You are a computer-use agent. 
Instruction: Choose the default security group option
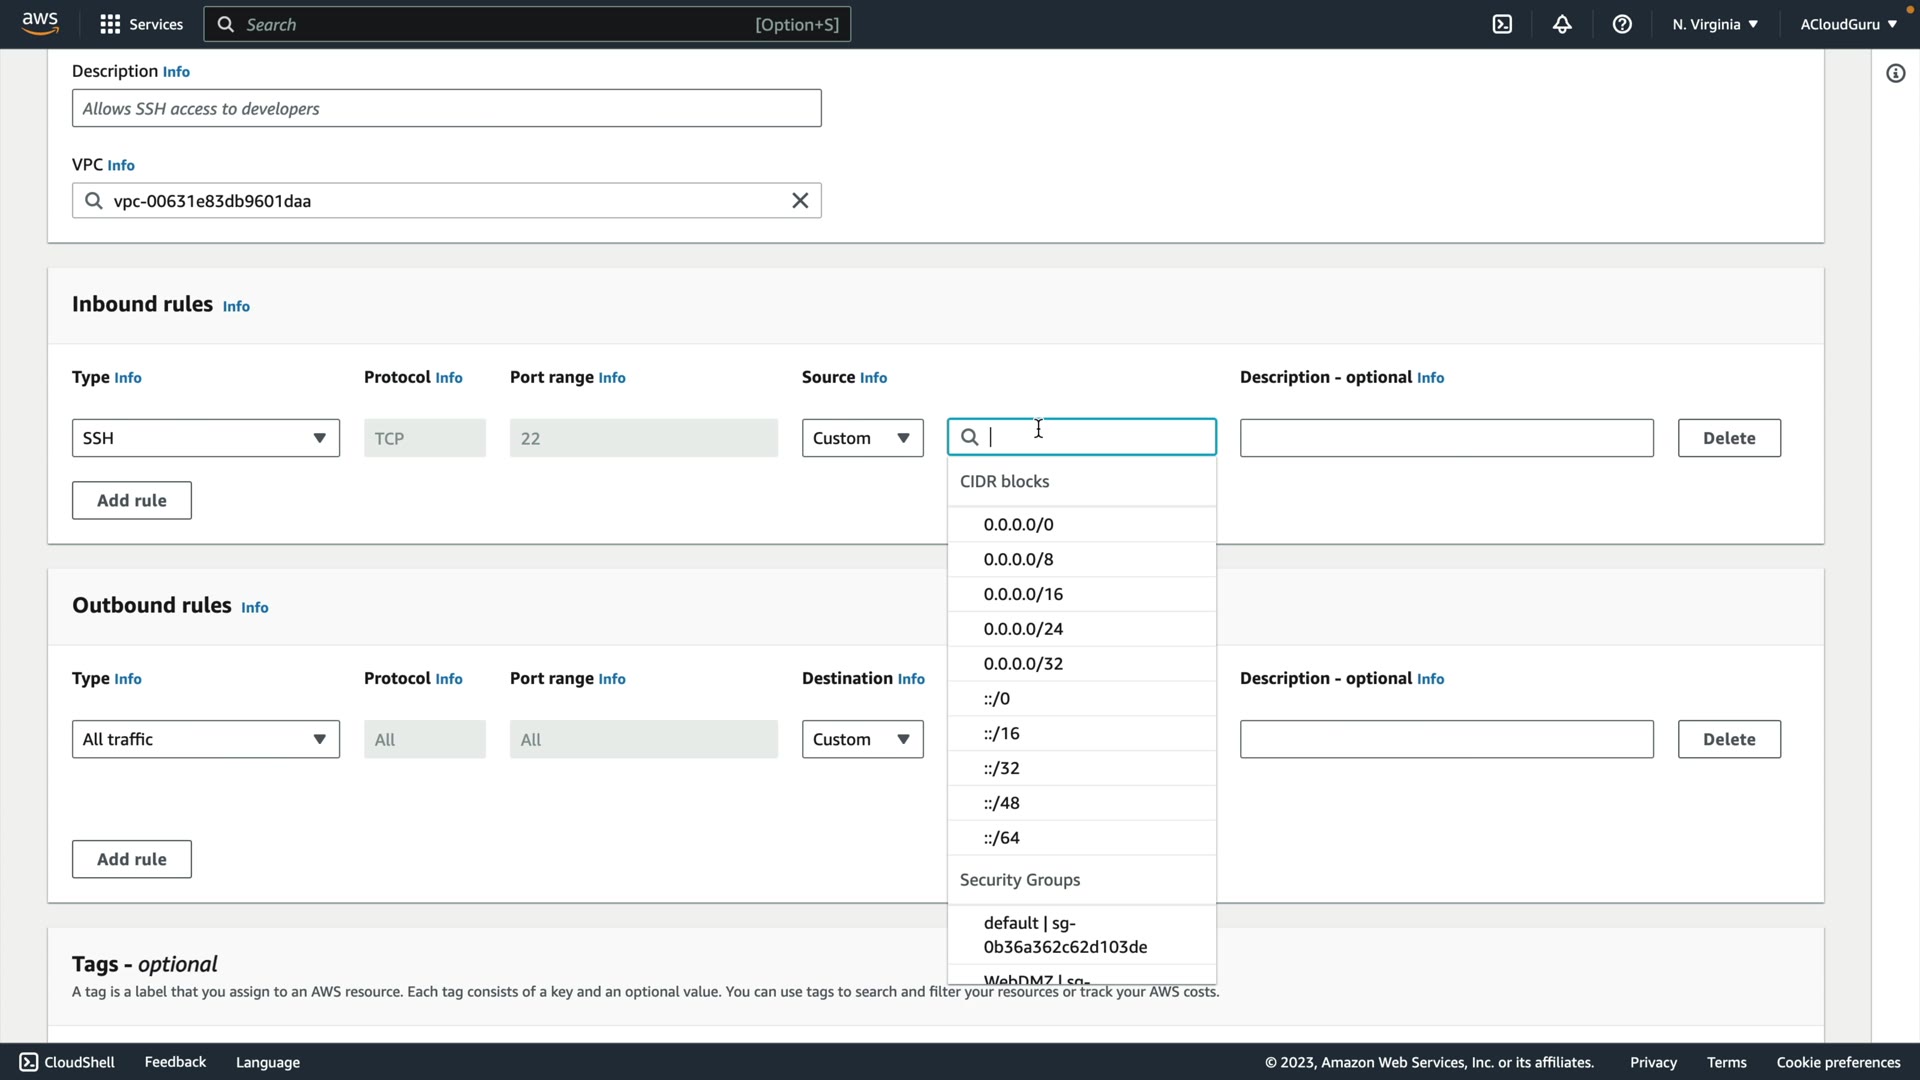click(1065, 934)
